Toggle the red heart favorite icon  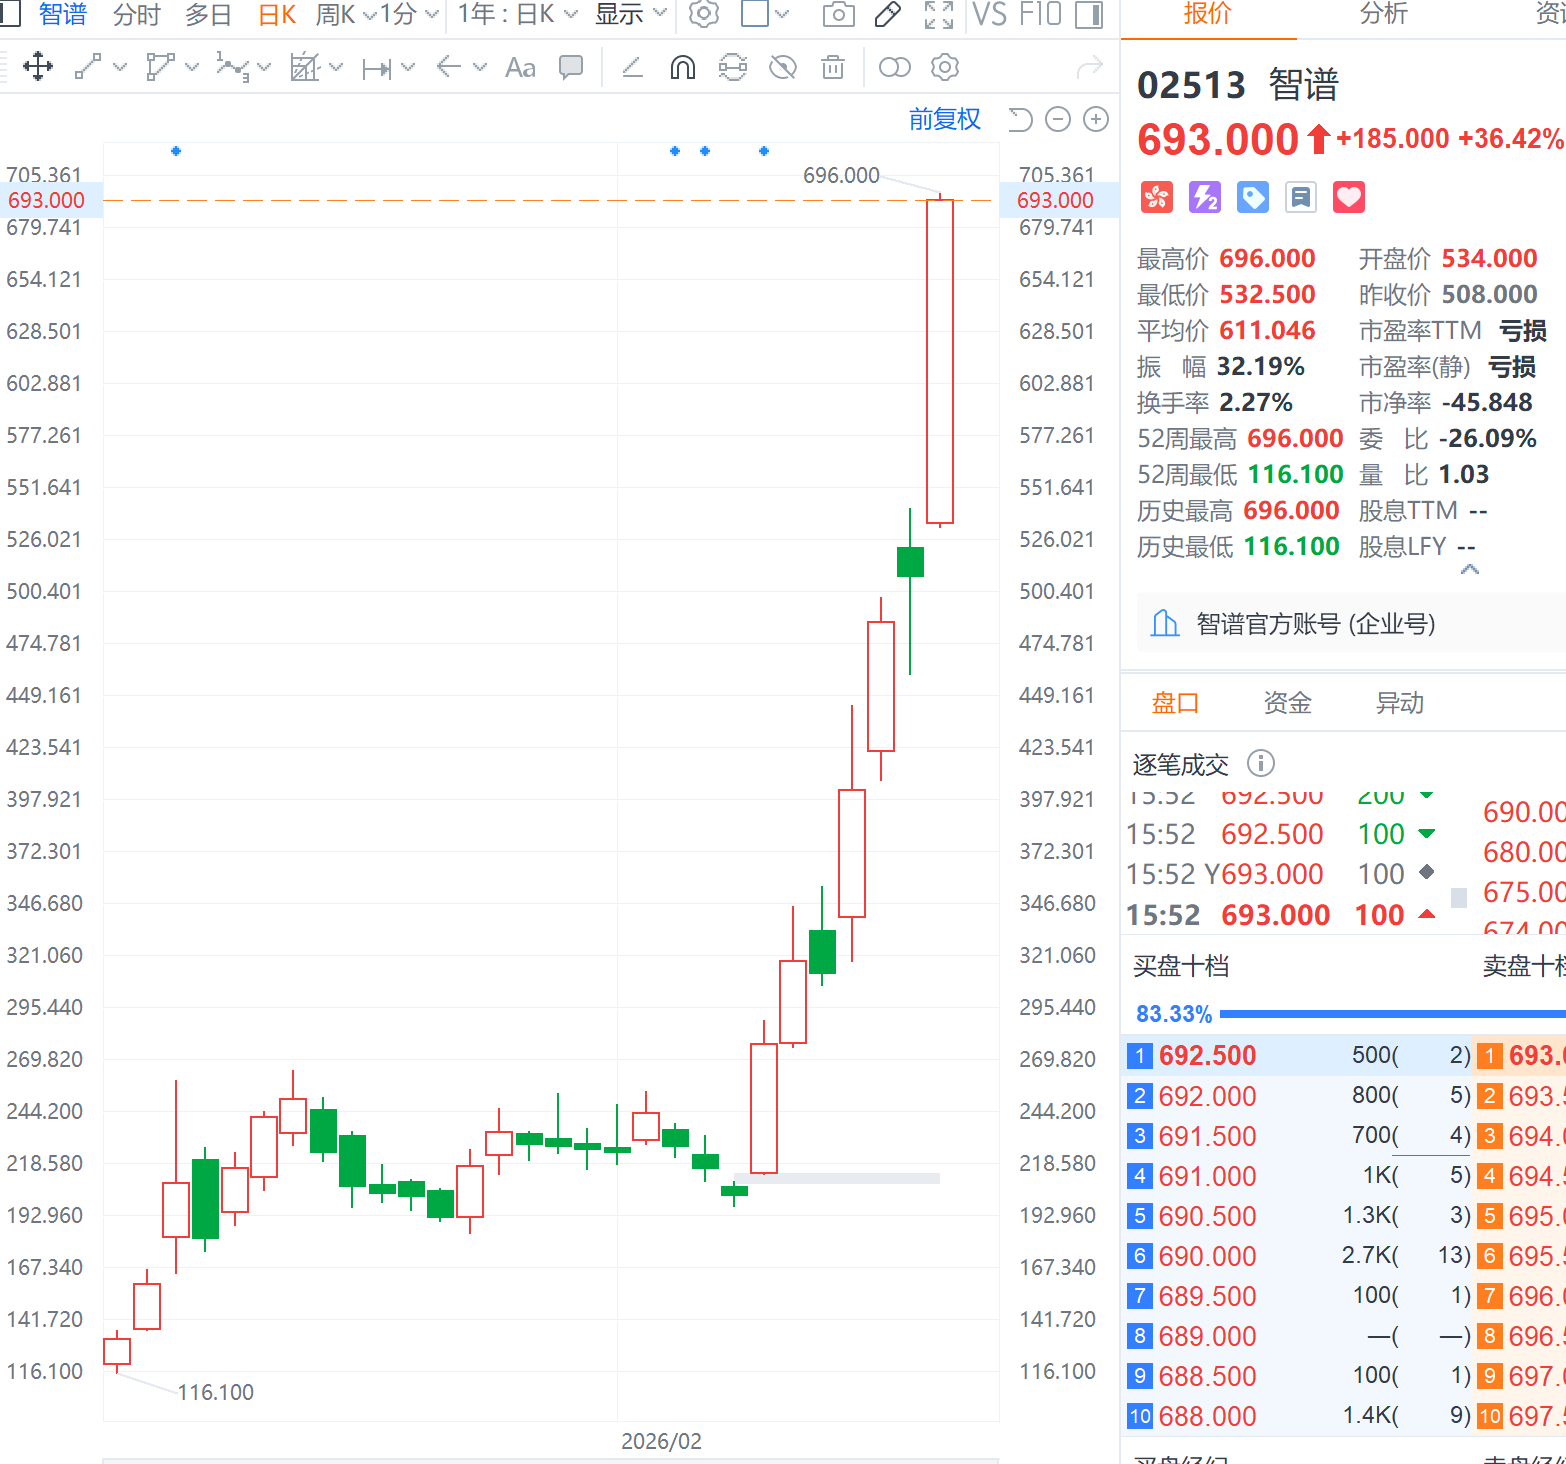coord(1348,197)
